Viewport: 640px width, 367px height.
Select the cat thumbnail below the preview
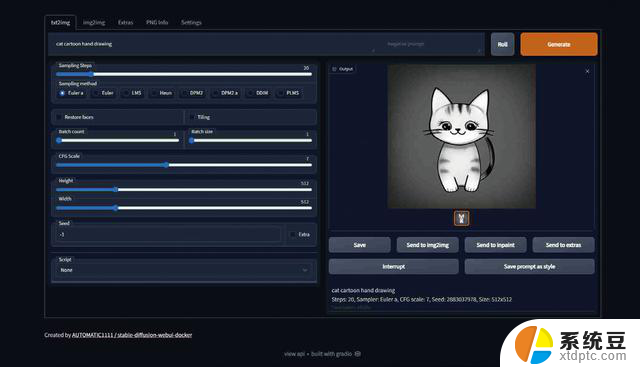point(462,218)
